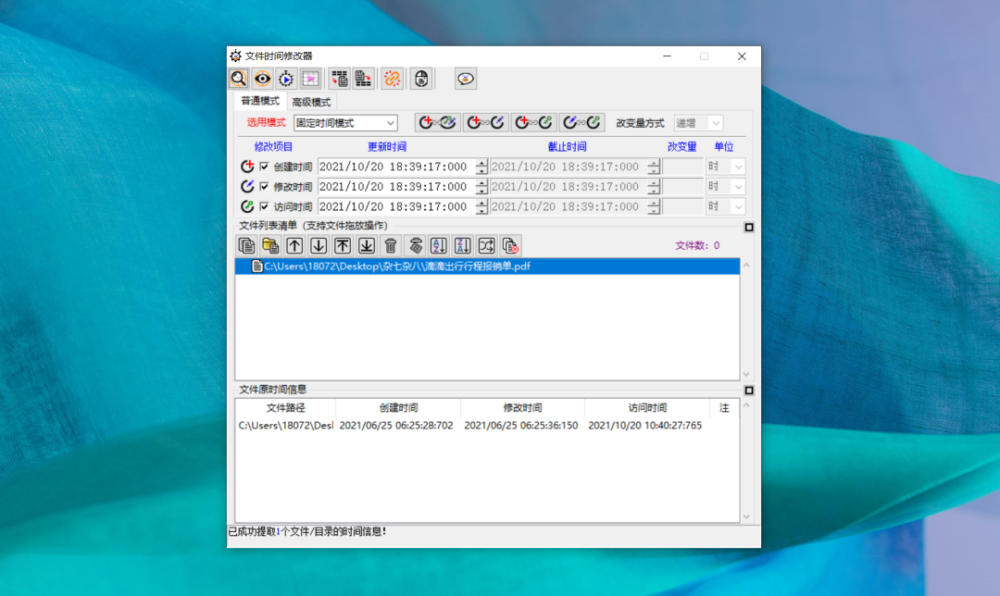This screenshot has width=1000, height=596.
Task: Click the eye preview icon in toolbar
Action: click(262, 78)
